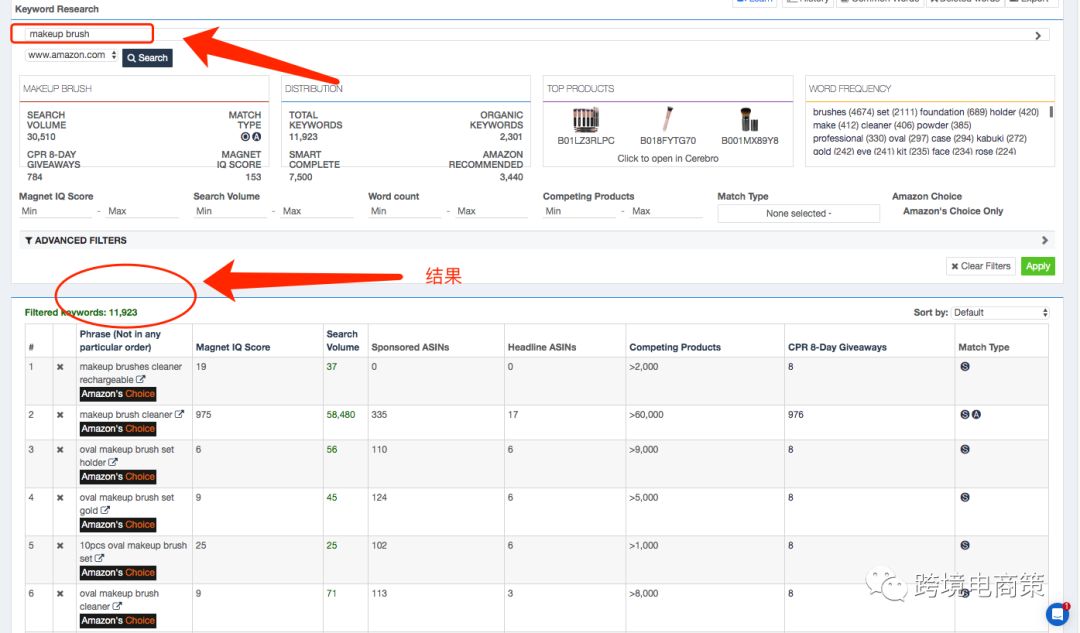
Task: Open the Sort by Default dropdown
Action: pos(1000,312)
